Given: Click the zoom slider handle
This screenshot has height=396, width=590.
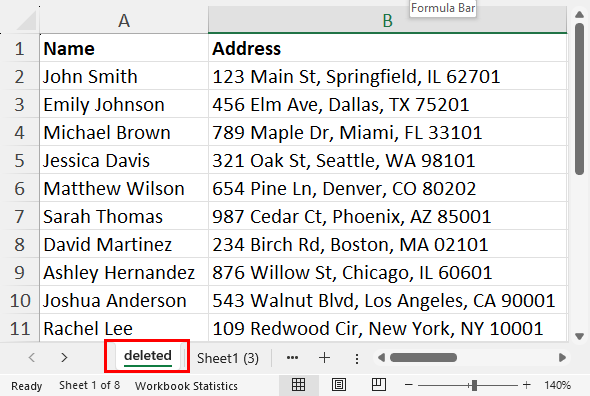Looking at the screenshot, I should (474, 385).
